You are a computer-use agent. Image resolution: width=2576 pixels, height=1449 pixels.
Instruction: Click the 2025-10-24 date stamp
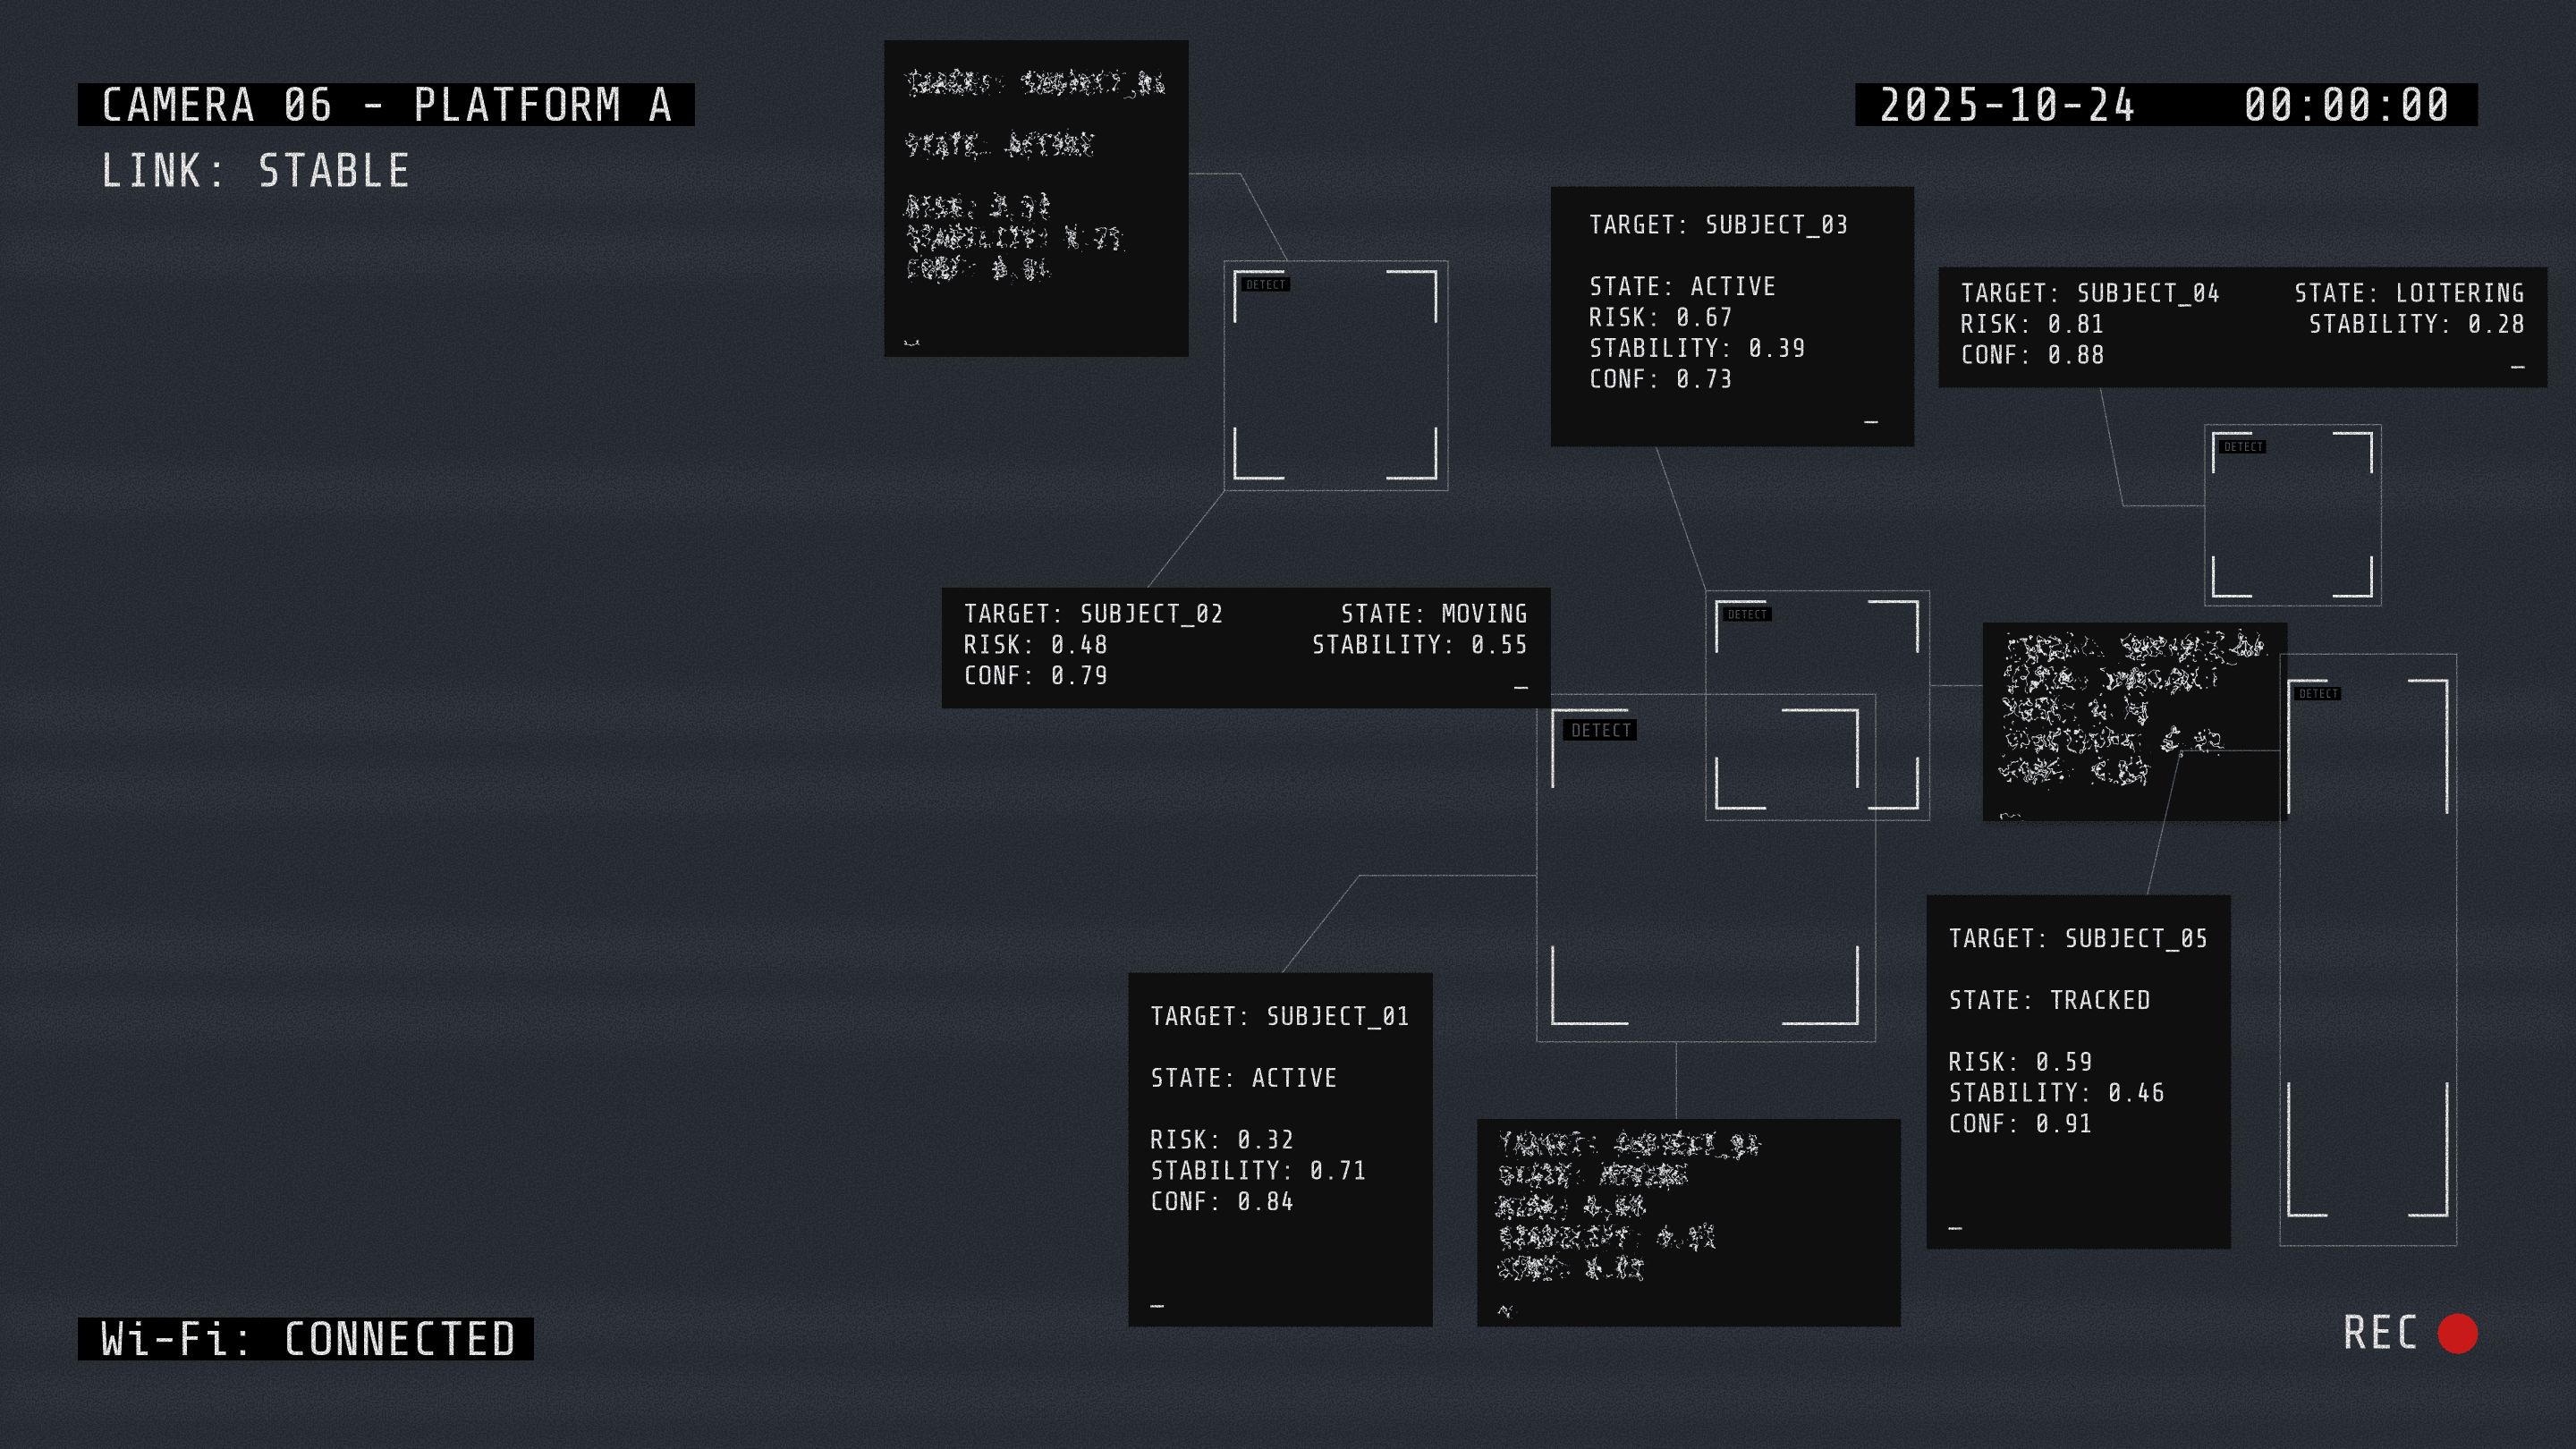[2006, 105]
